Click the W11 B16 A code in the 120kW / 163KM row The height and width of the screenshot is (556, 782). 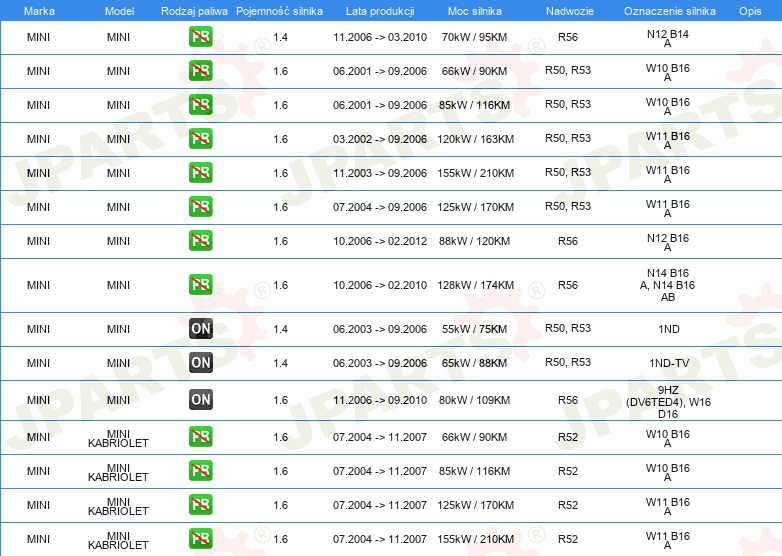point(668,140)
